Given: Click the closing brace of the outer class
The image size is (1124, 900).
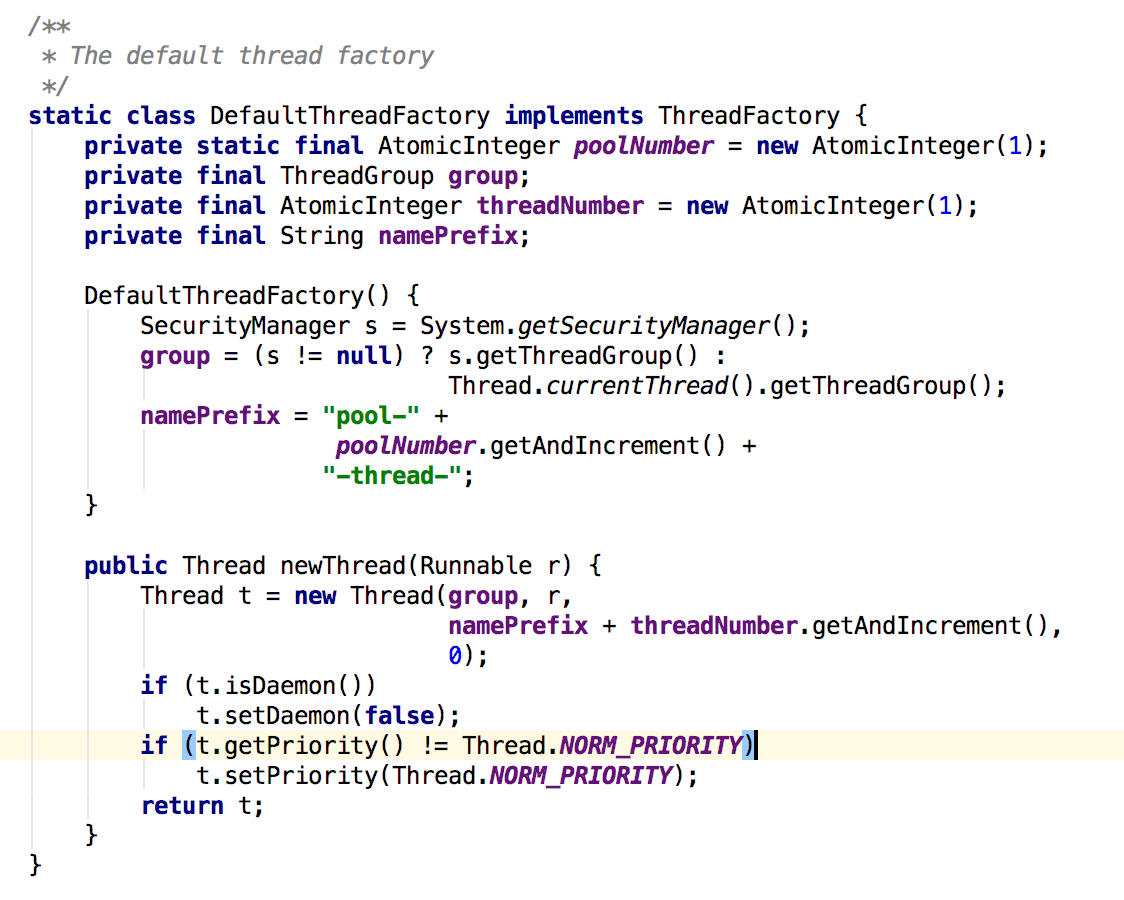Looking at the screenshot, I should coord(34,866).
